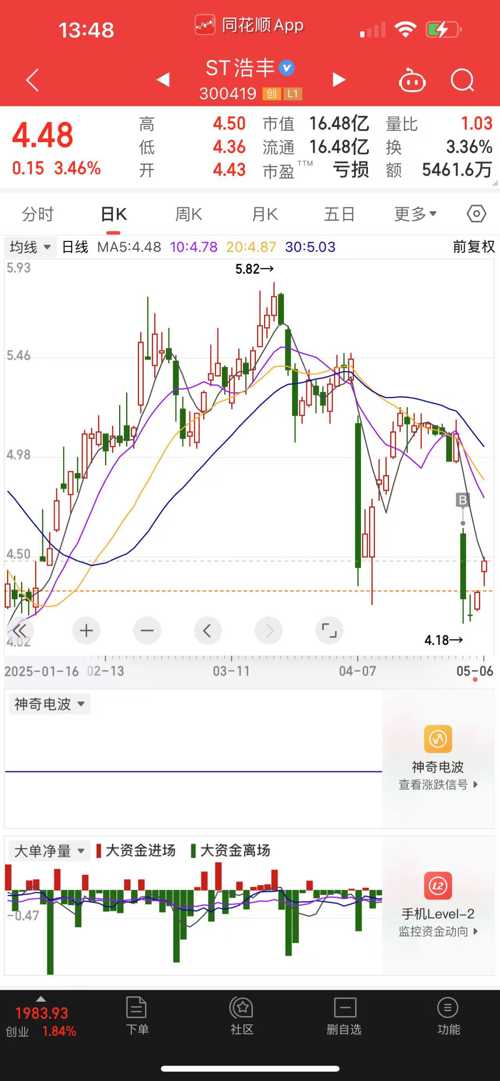Zoom out chart with minus button
Screen dimensions: 500x1081
(146, 630)
